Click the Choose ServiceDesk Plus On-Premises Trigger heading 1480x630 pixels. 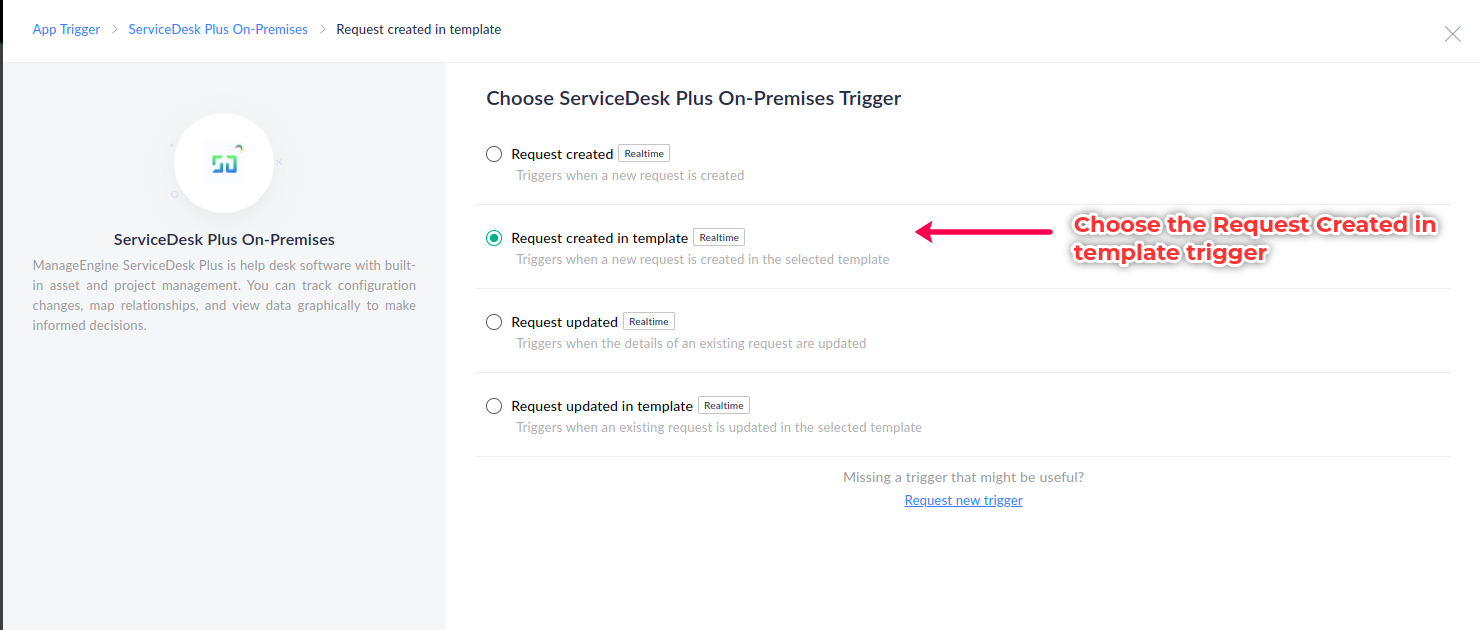point(693,98)
